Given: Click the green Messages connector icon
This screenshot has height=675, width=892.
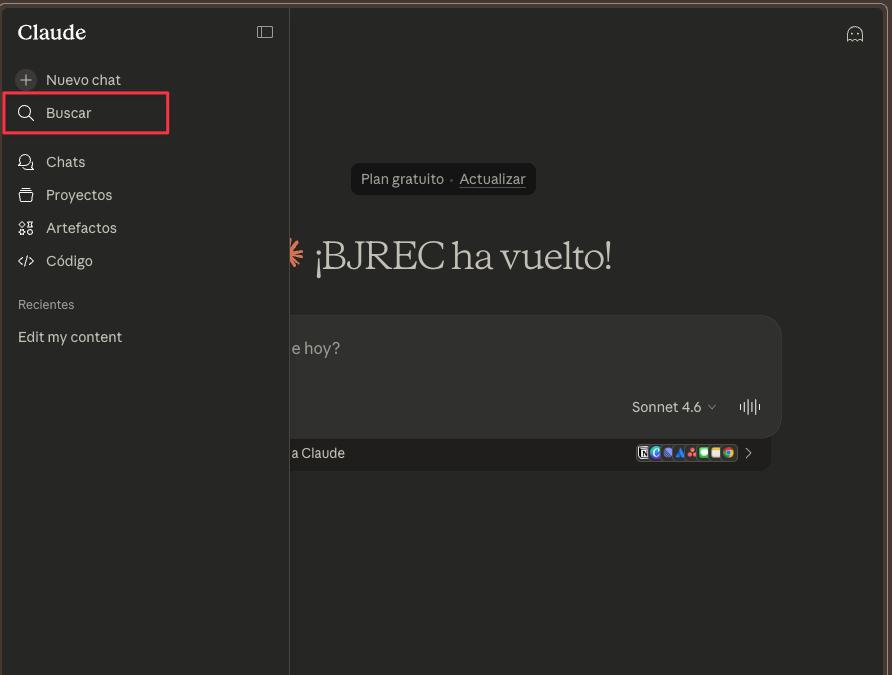Looking at the screenshot, I should (704, 453).
